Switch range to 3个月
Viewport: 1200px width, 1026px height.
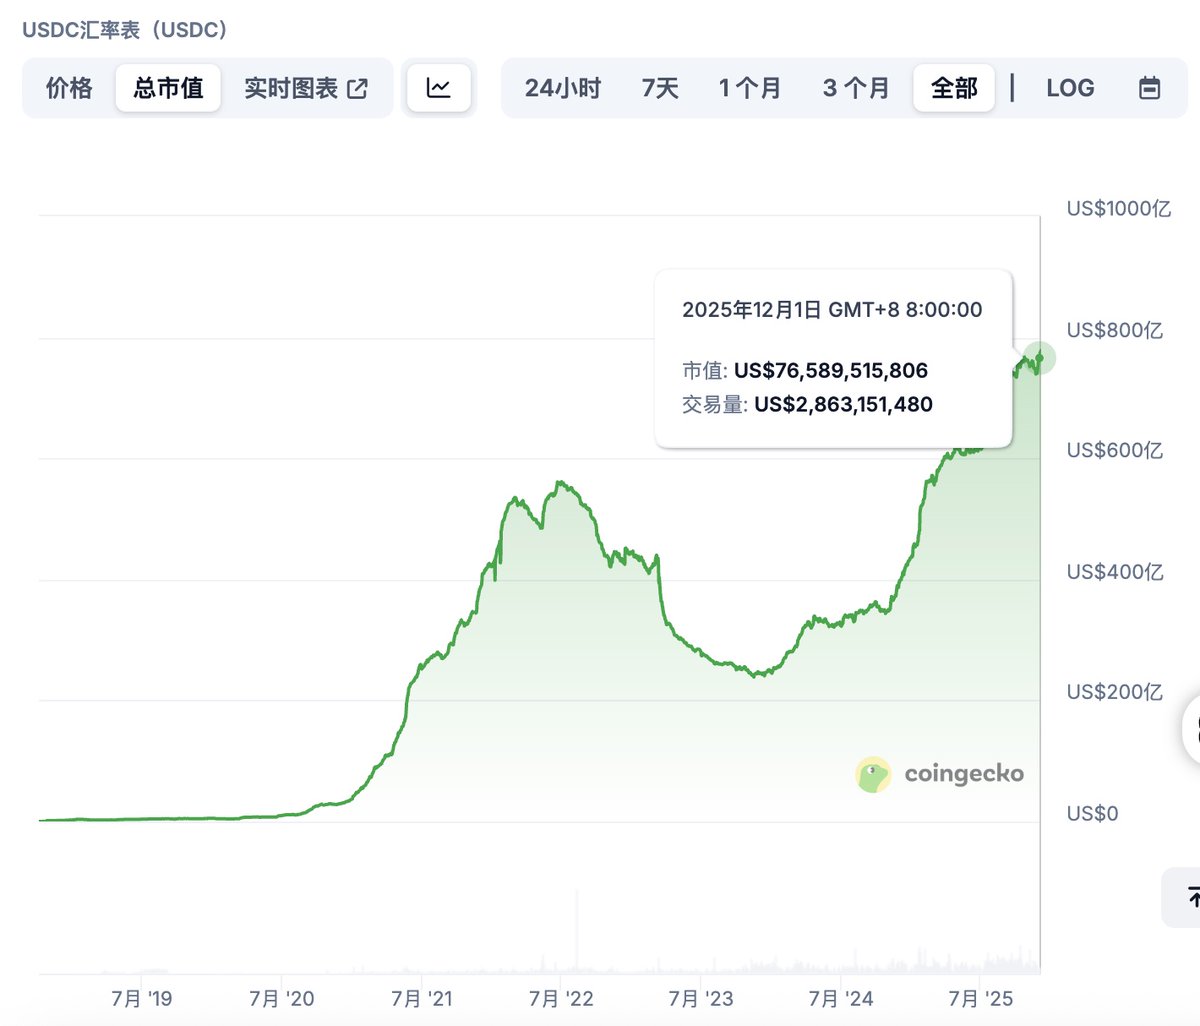(x=856, y=88)
